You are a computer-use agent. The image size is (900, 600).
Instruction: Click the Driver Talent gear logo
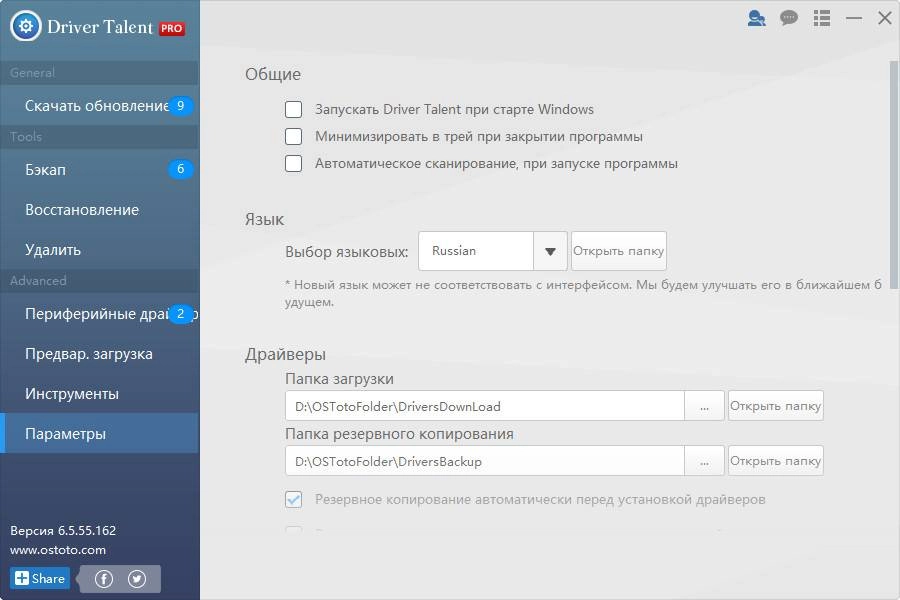point(26,26)
